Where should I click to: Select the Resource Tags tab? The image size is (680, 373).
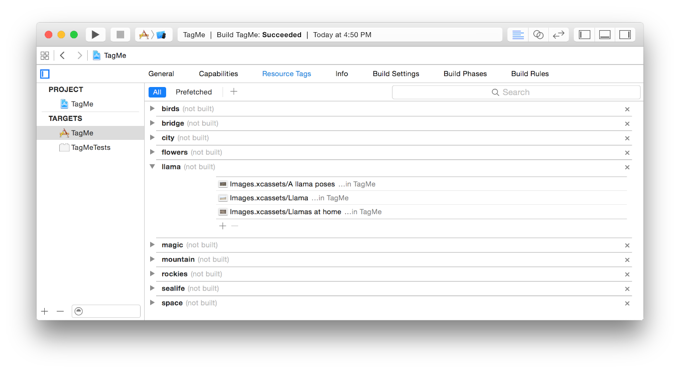287,74
